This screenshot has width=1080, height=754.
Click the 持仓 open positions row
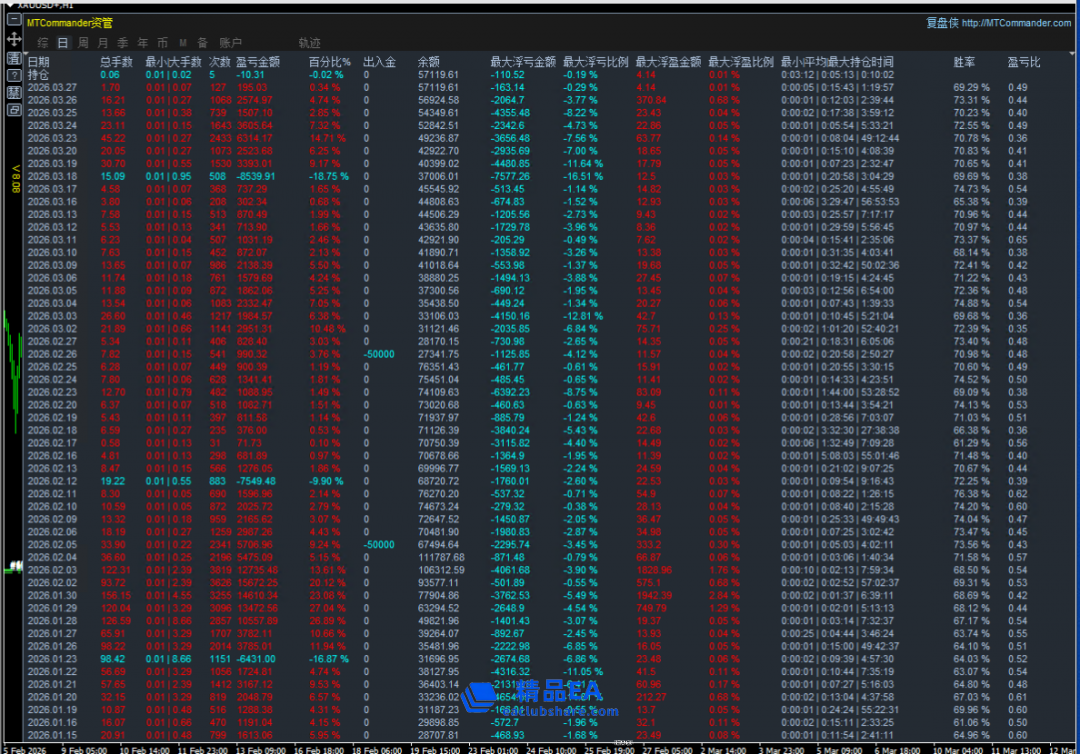(38, 75)
